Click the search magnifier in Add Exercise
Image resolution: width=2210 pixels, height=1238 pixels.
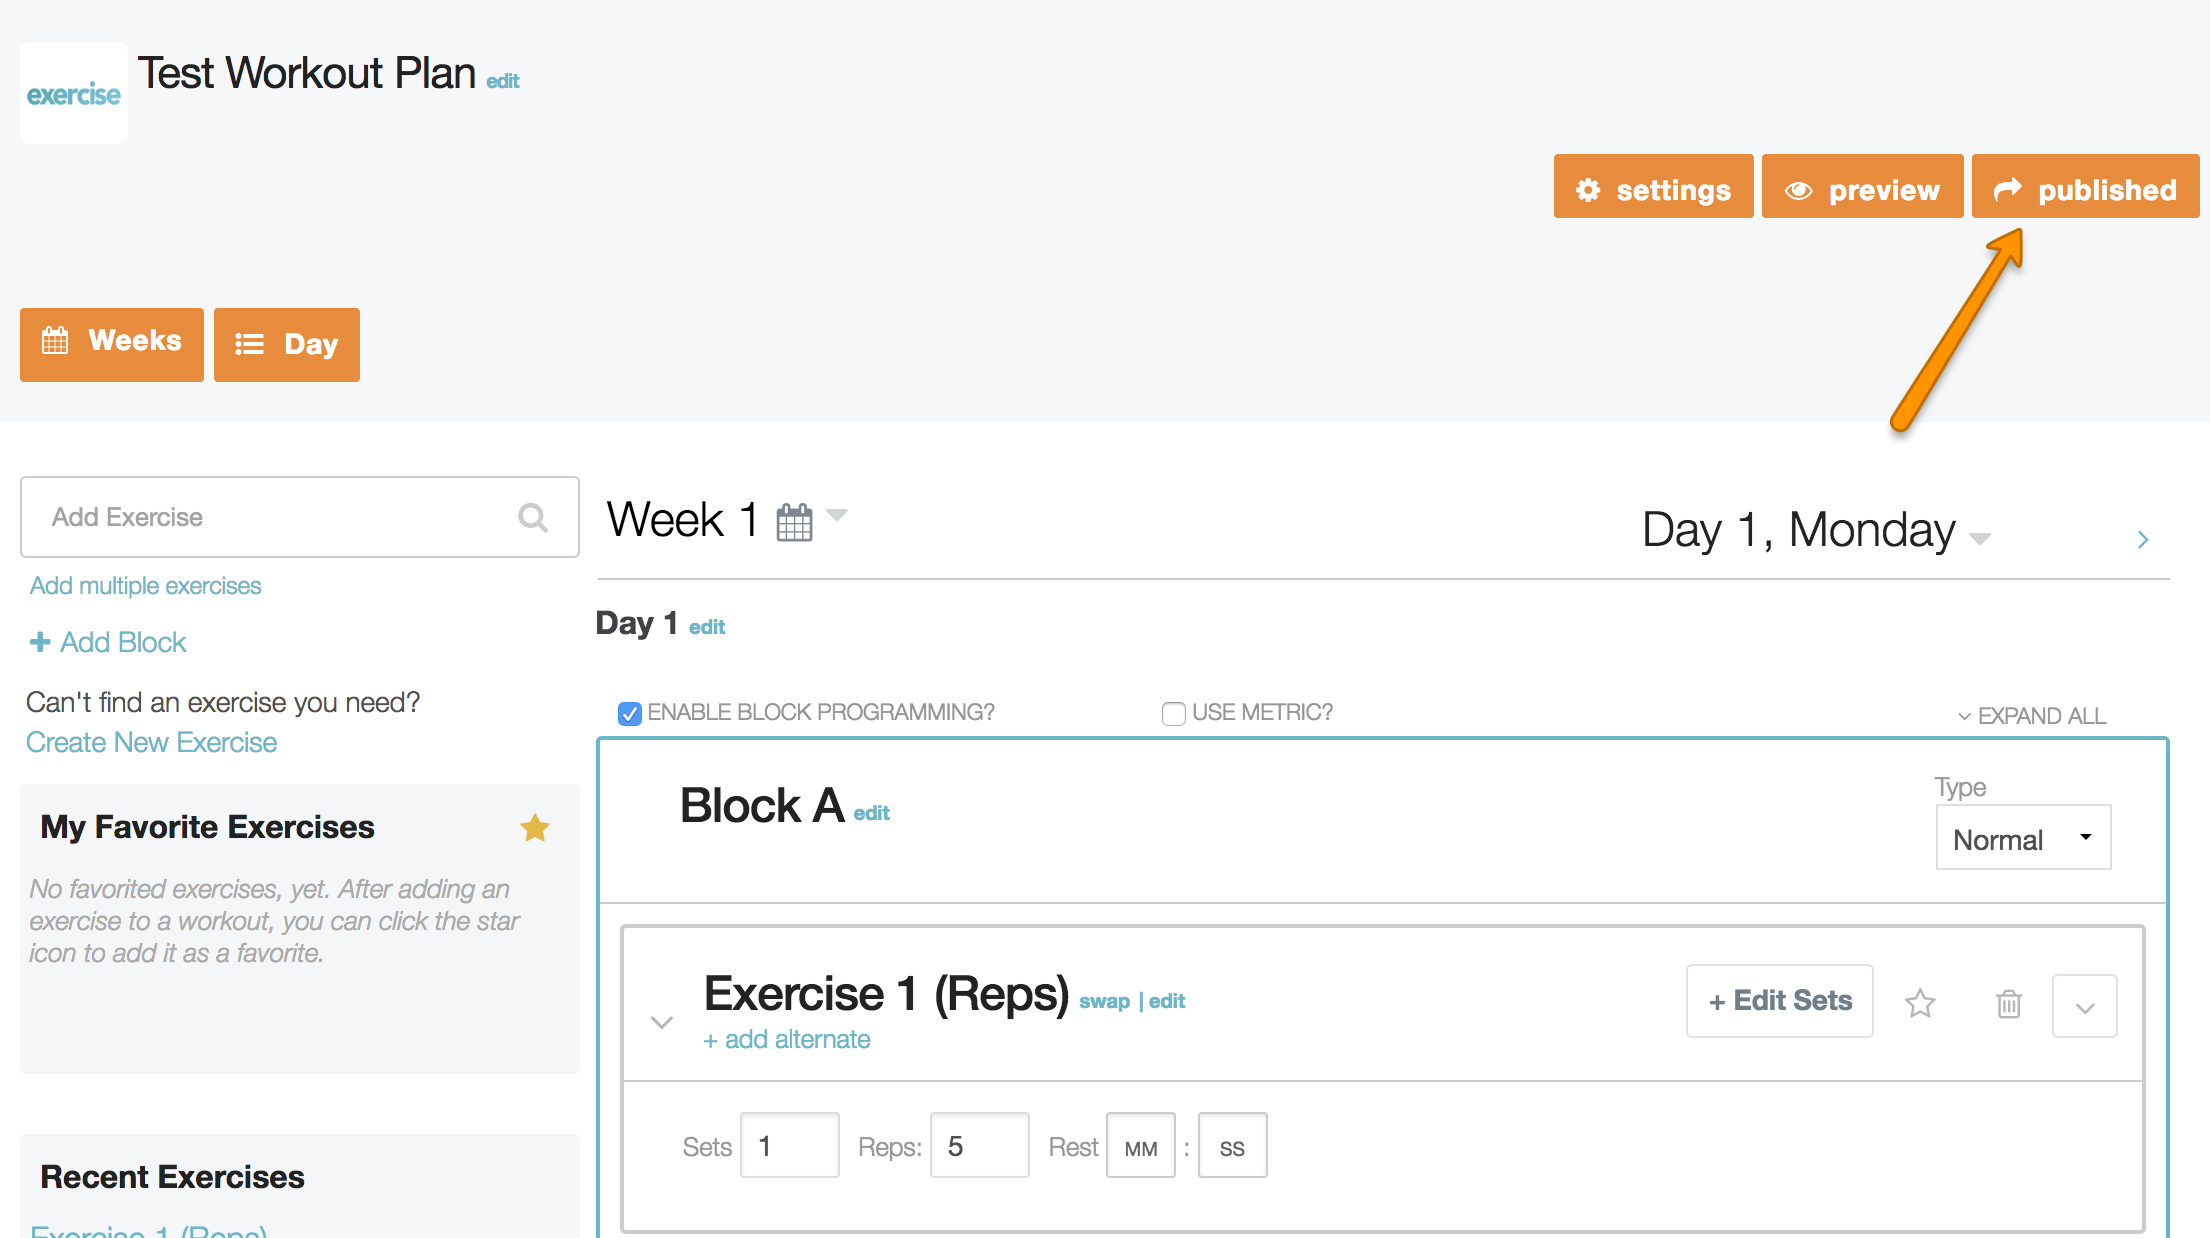533,517
